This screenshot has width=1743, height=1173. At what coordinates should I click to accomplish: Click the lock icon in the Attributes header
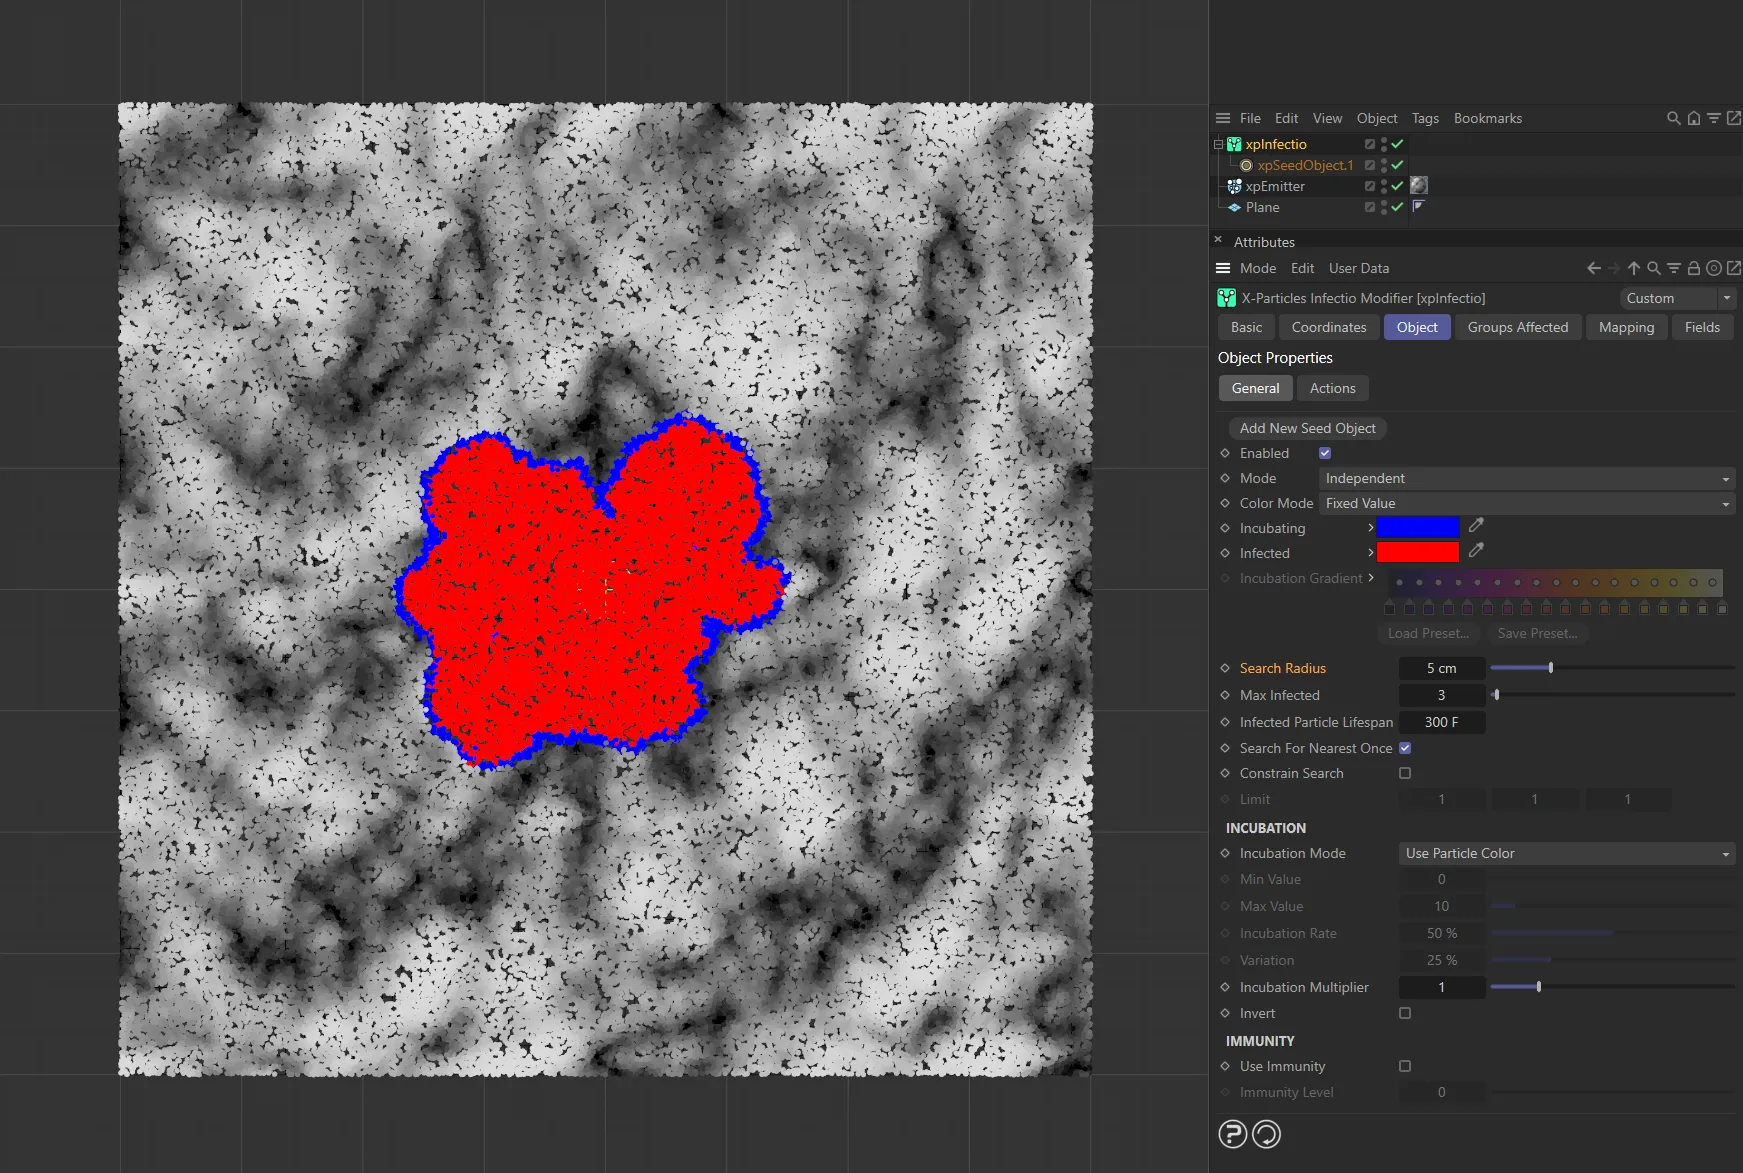1694,268
